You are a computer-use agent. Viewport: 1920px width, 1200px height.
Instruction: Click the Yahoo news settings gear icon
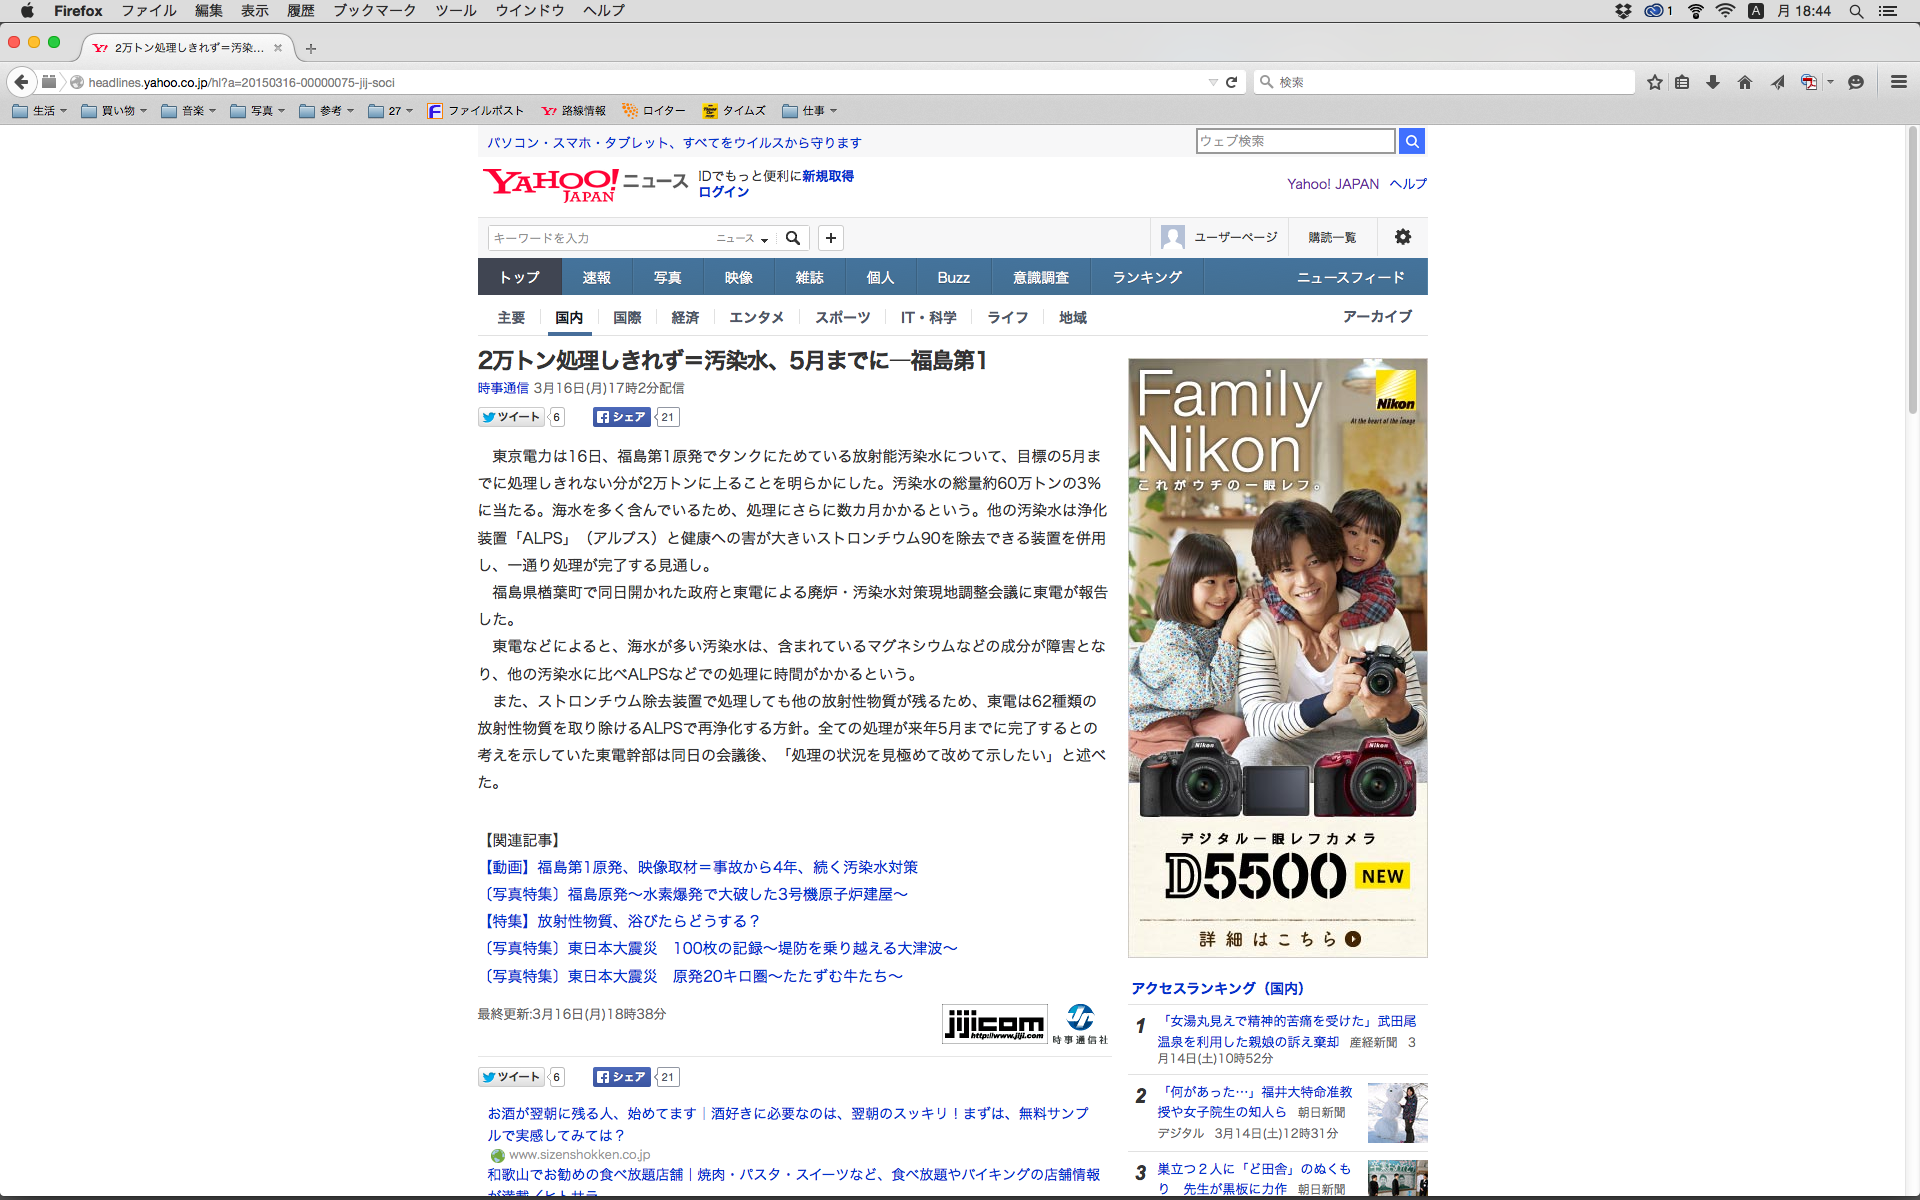click(x=1402, y=237)
